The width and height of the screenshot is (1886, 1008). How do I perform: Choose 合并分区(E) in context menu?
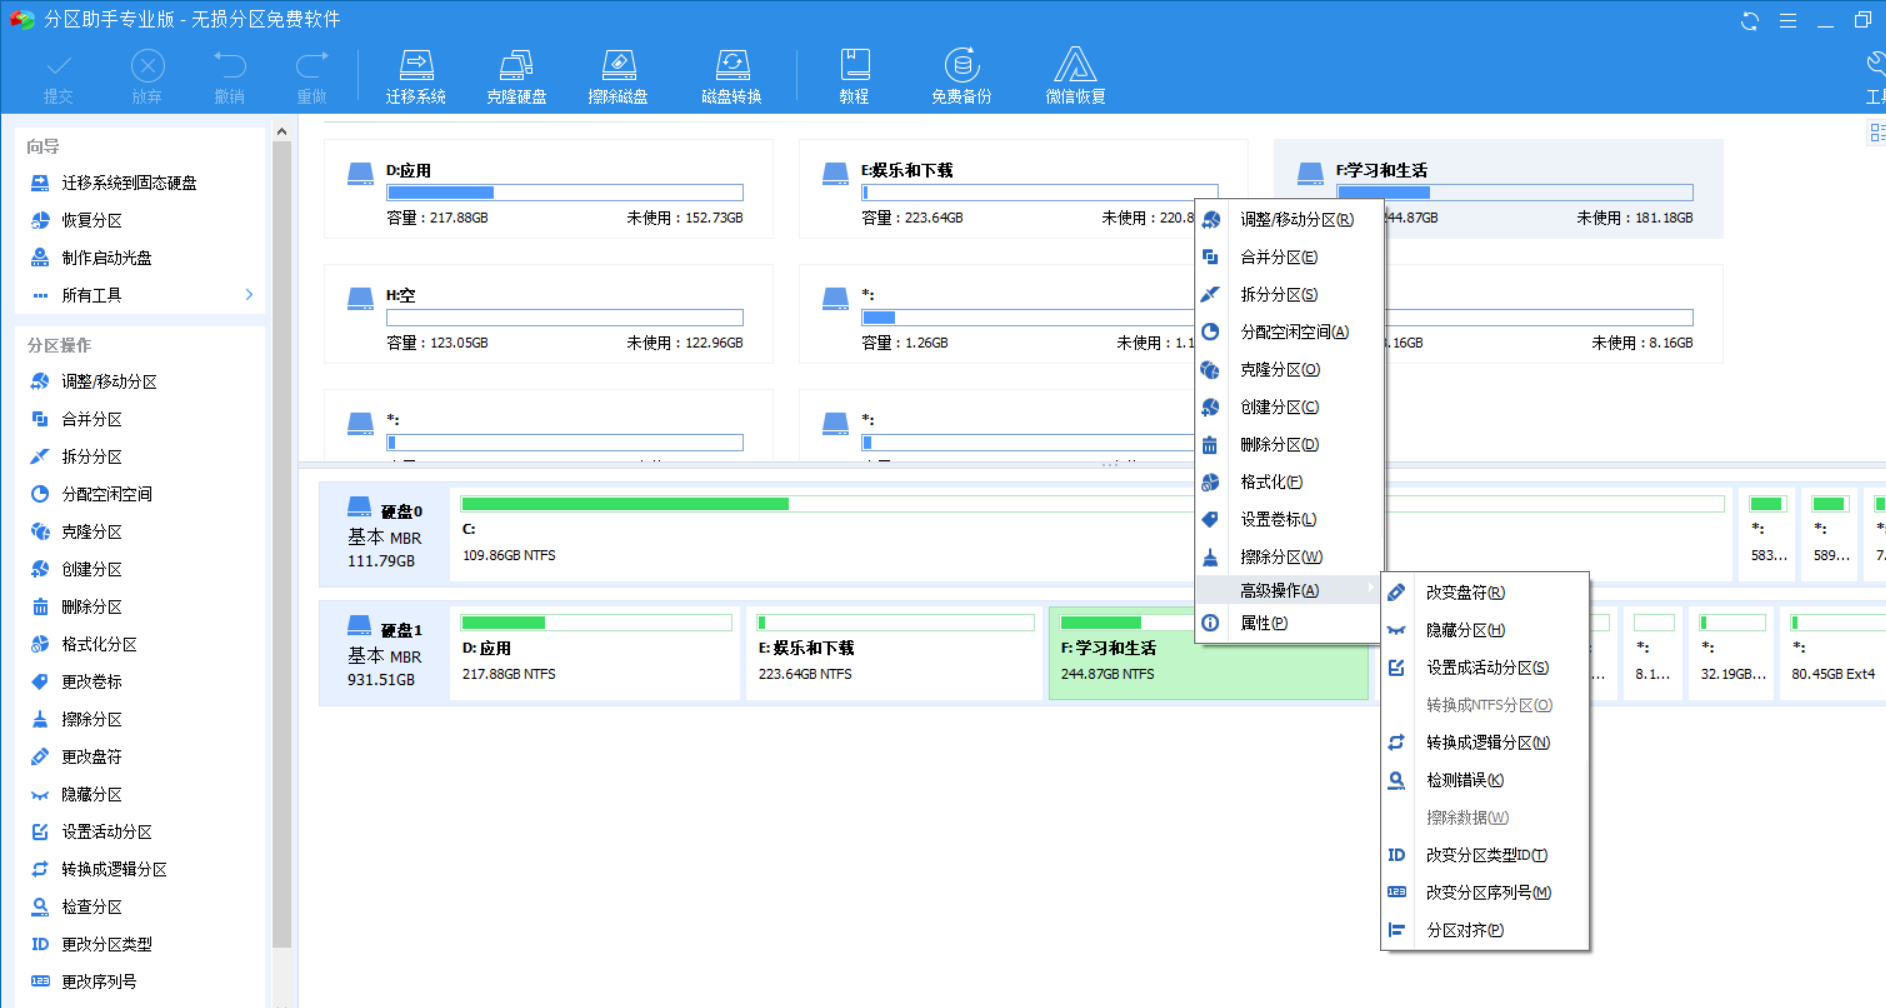click(1290, 257)
